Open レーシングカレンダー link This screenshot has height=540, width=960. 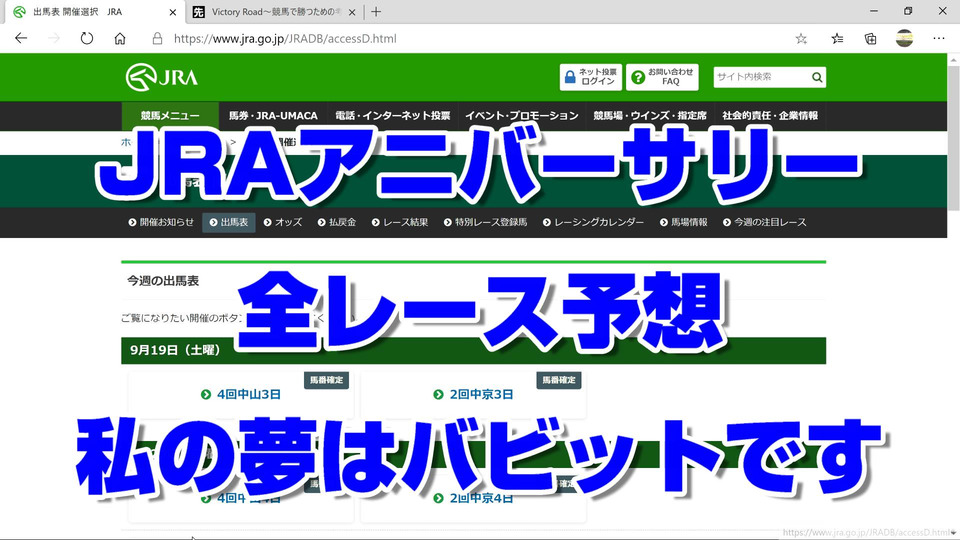pyautogui.click(x=593, y=222)
